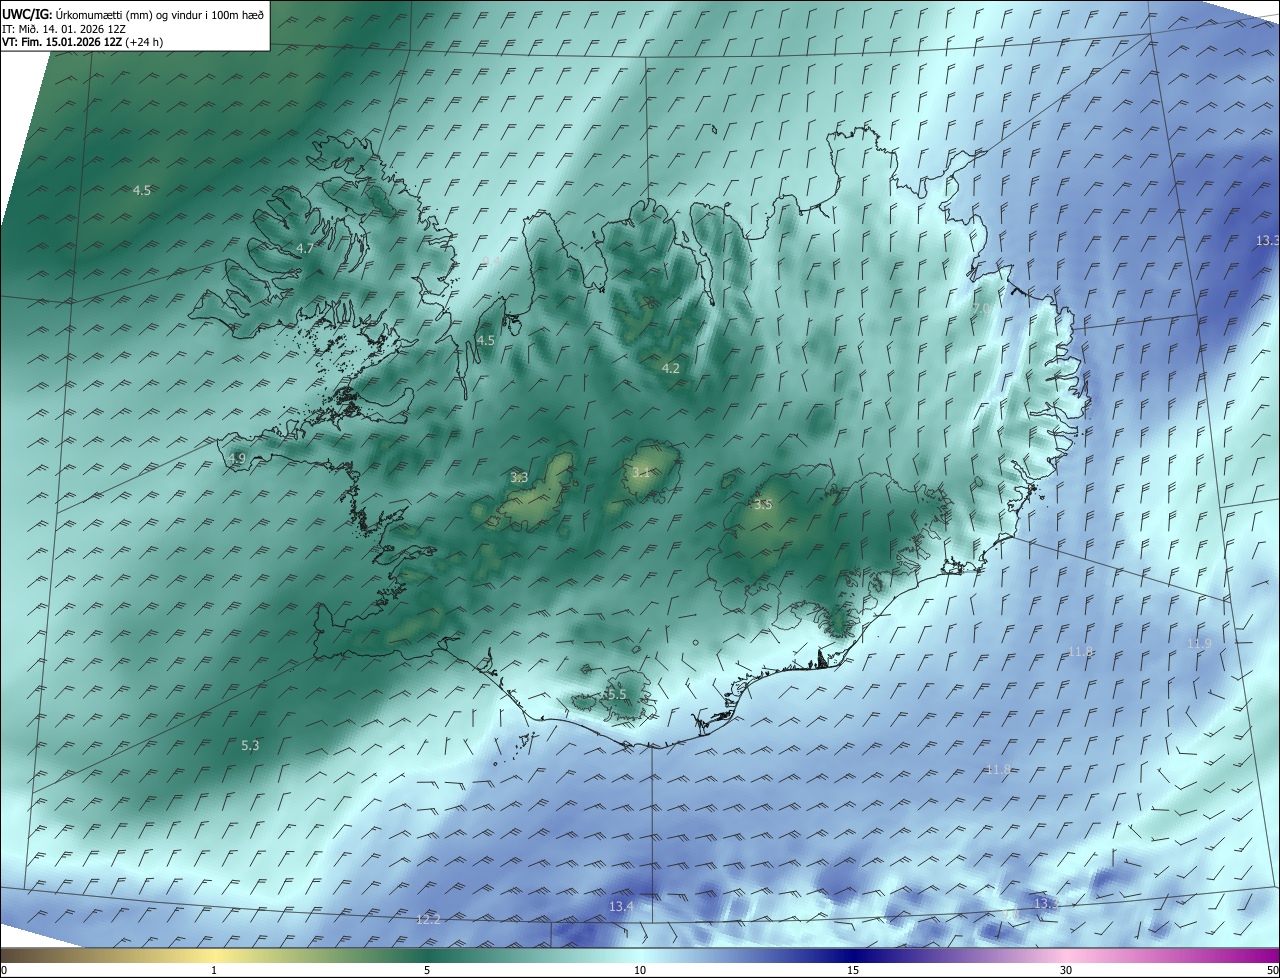
Task: Click the 3.5 value on Vatnajökull glacier
Action: tap(763, 504)
